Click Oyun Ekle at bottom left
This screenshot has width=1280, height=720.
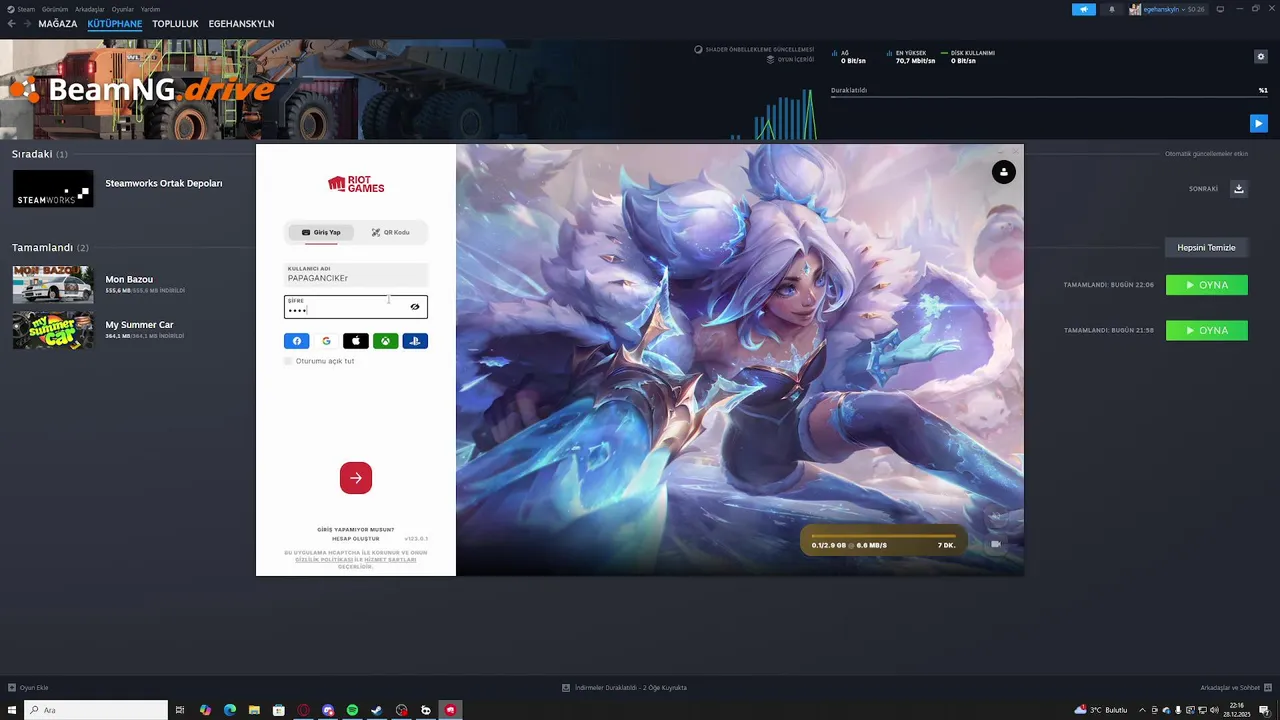tap(28, 688)
